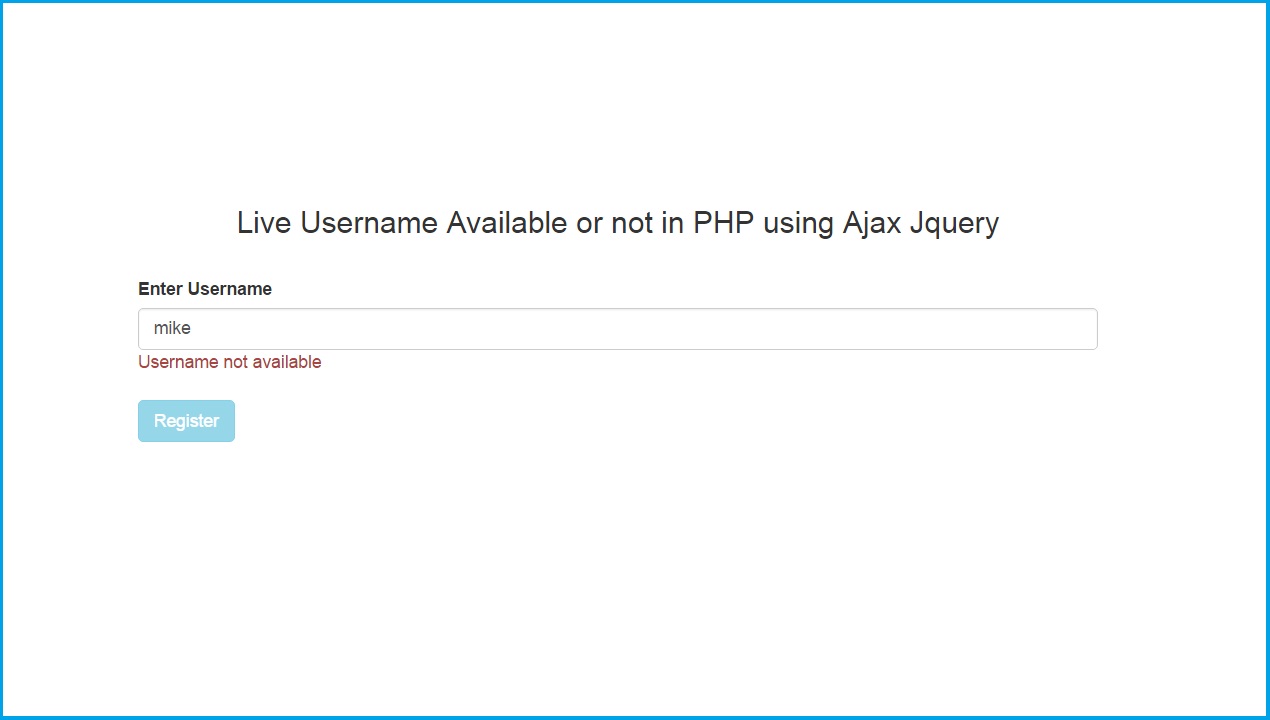The height and width of the screenshot is (720, 1270).
Task: Click the word "Ajax" in the heading
Action: pos(872,222)
